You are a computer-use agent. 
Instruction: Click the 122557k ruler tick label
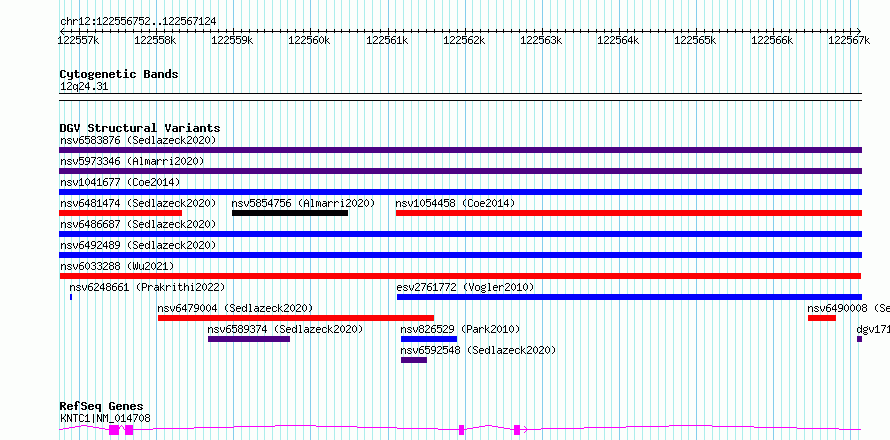tap(79, 40)
